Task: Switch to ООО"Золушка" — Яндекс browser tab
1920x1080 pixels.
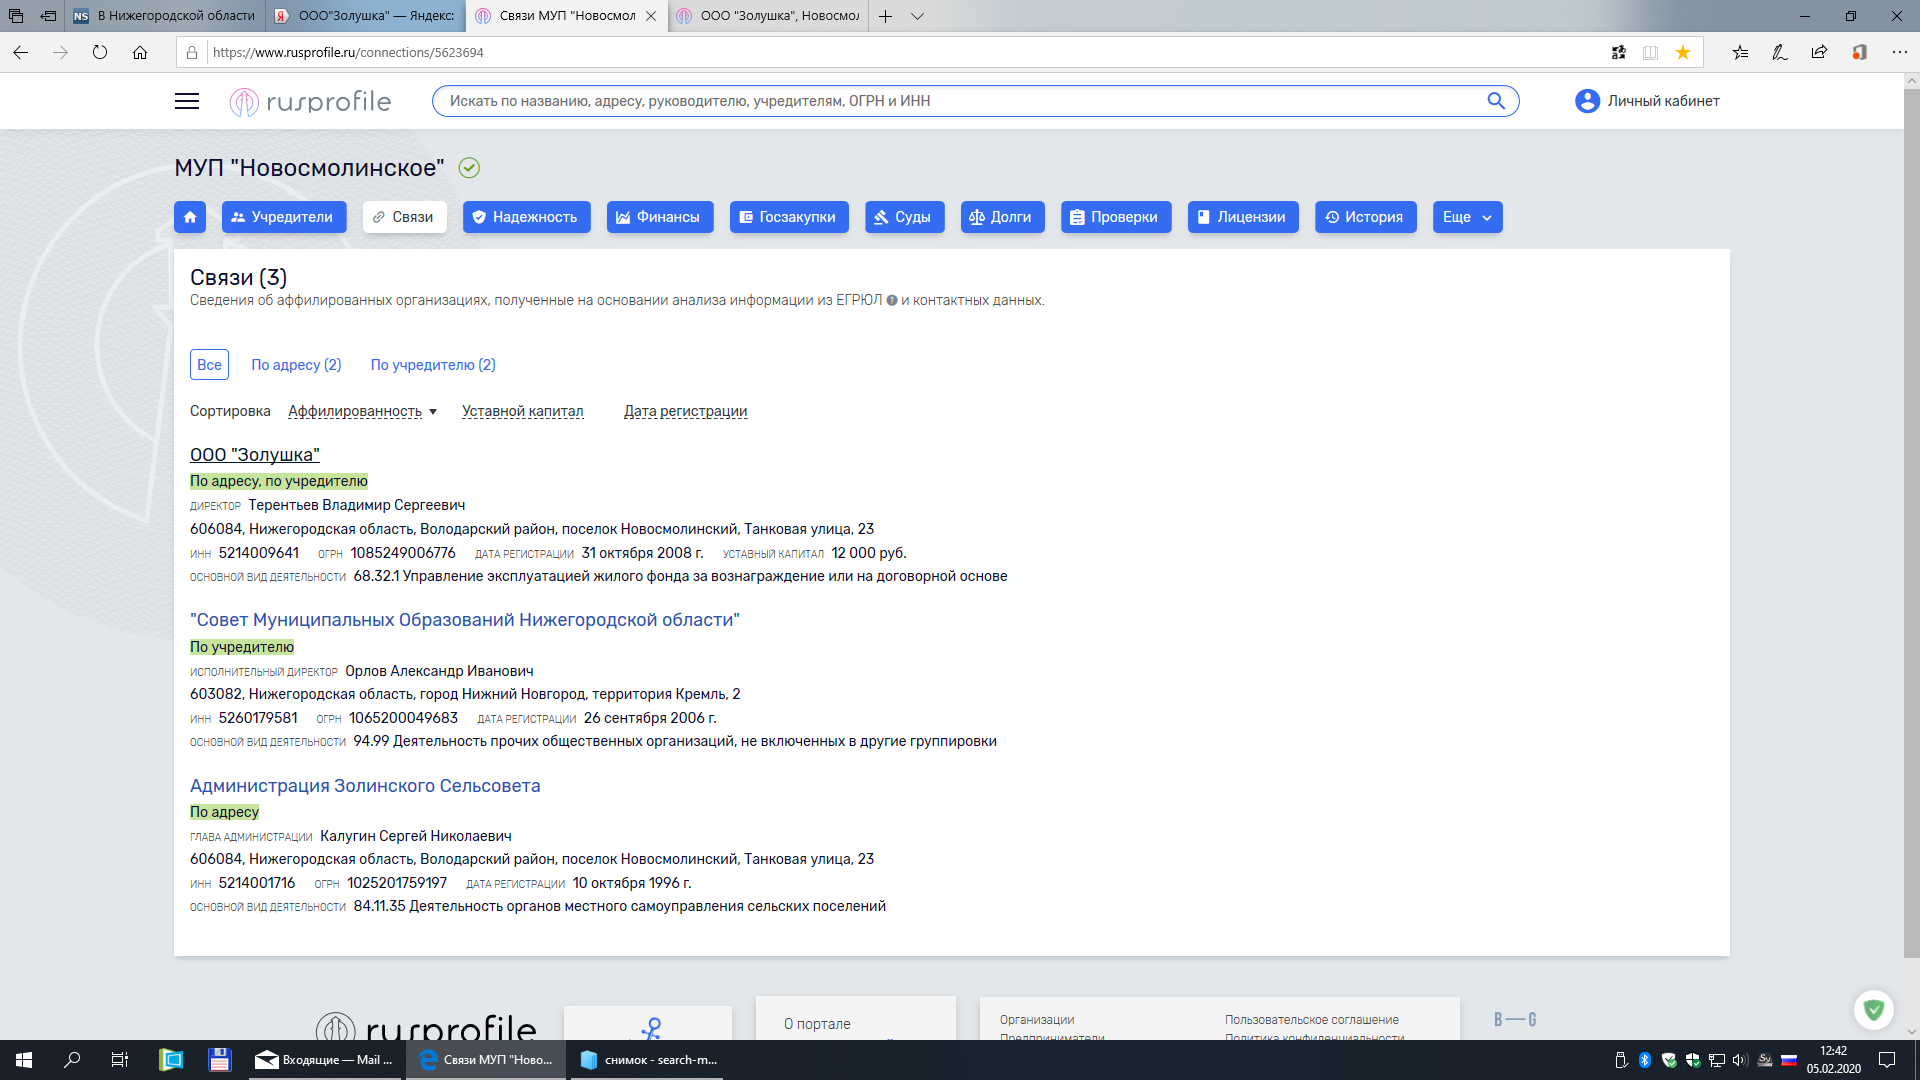Action: (x=365, y=16)
